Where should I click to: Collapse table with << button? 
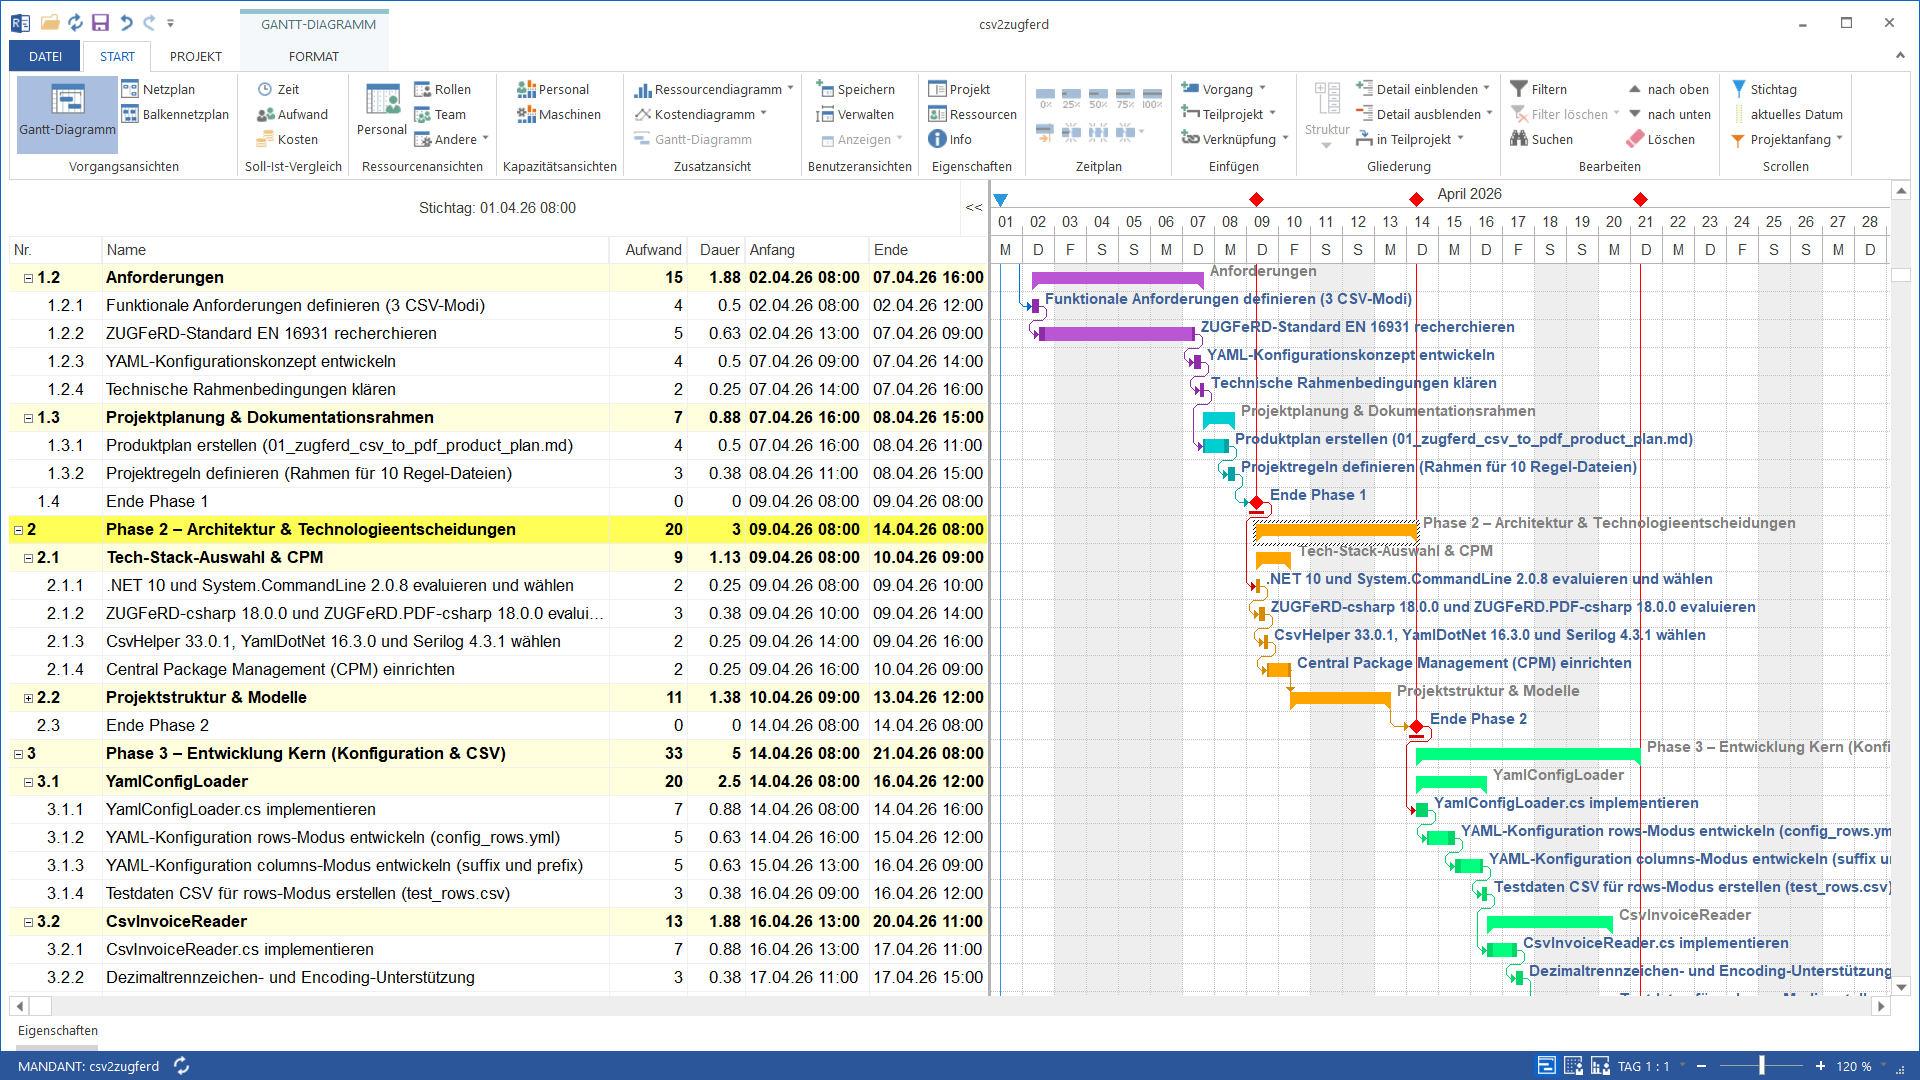pos(974,207)
